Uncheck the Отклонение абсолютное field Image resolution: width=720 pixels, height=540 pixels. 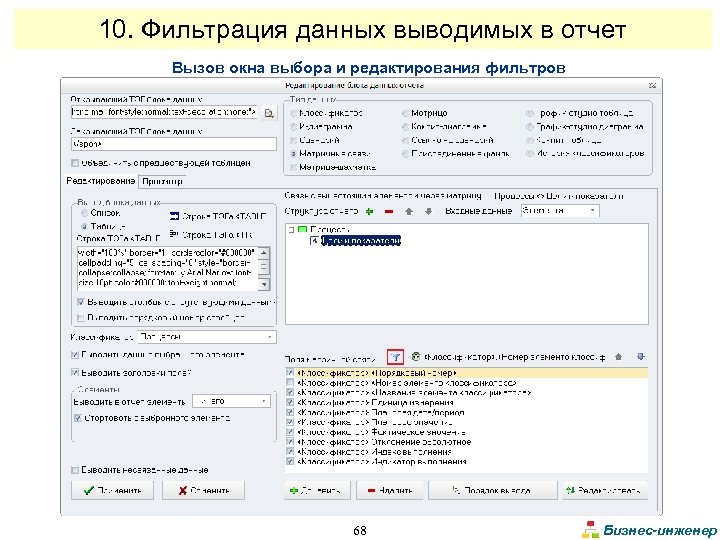[290, 442]
